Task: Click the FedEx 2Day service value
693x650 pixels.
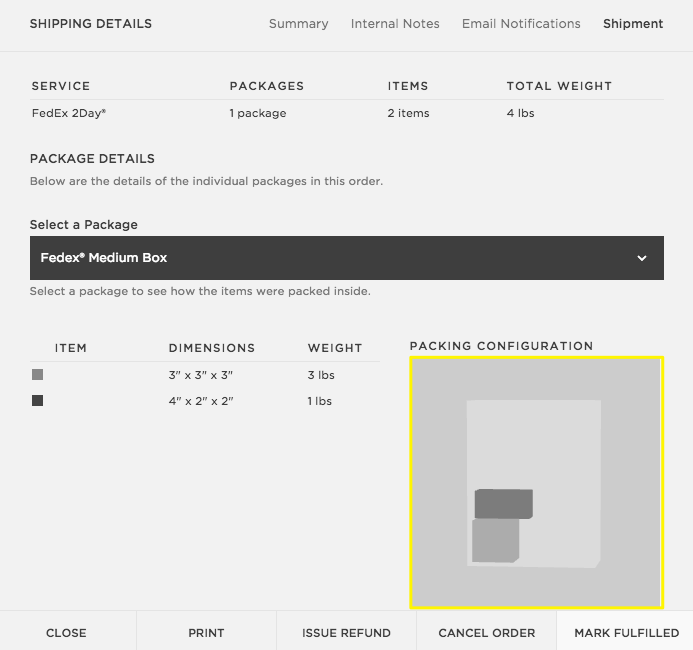Action: tap(69, 113)
